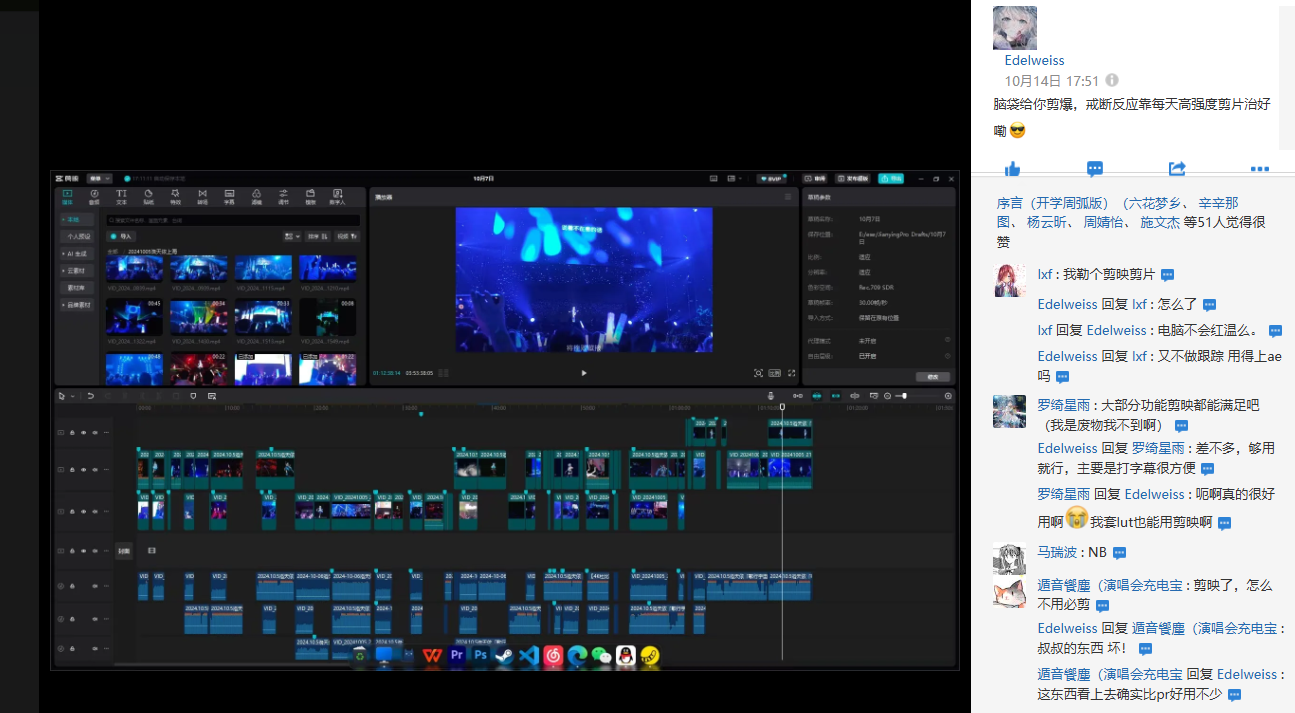Open the 滤镜 filters tab
The height and width of the screenshot is (713, 1295).
coord(256,197)
